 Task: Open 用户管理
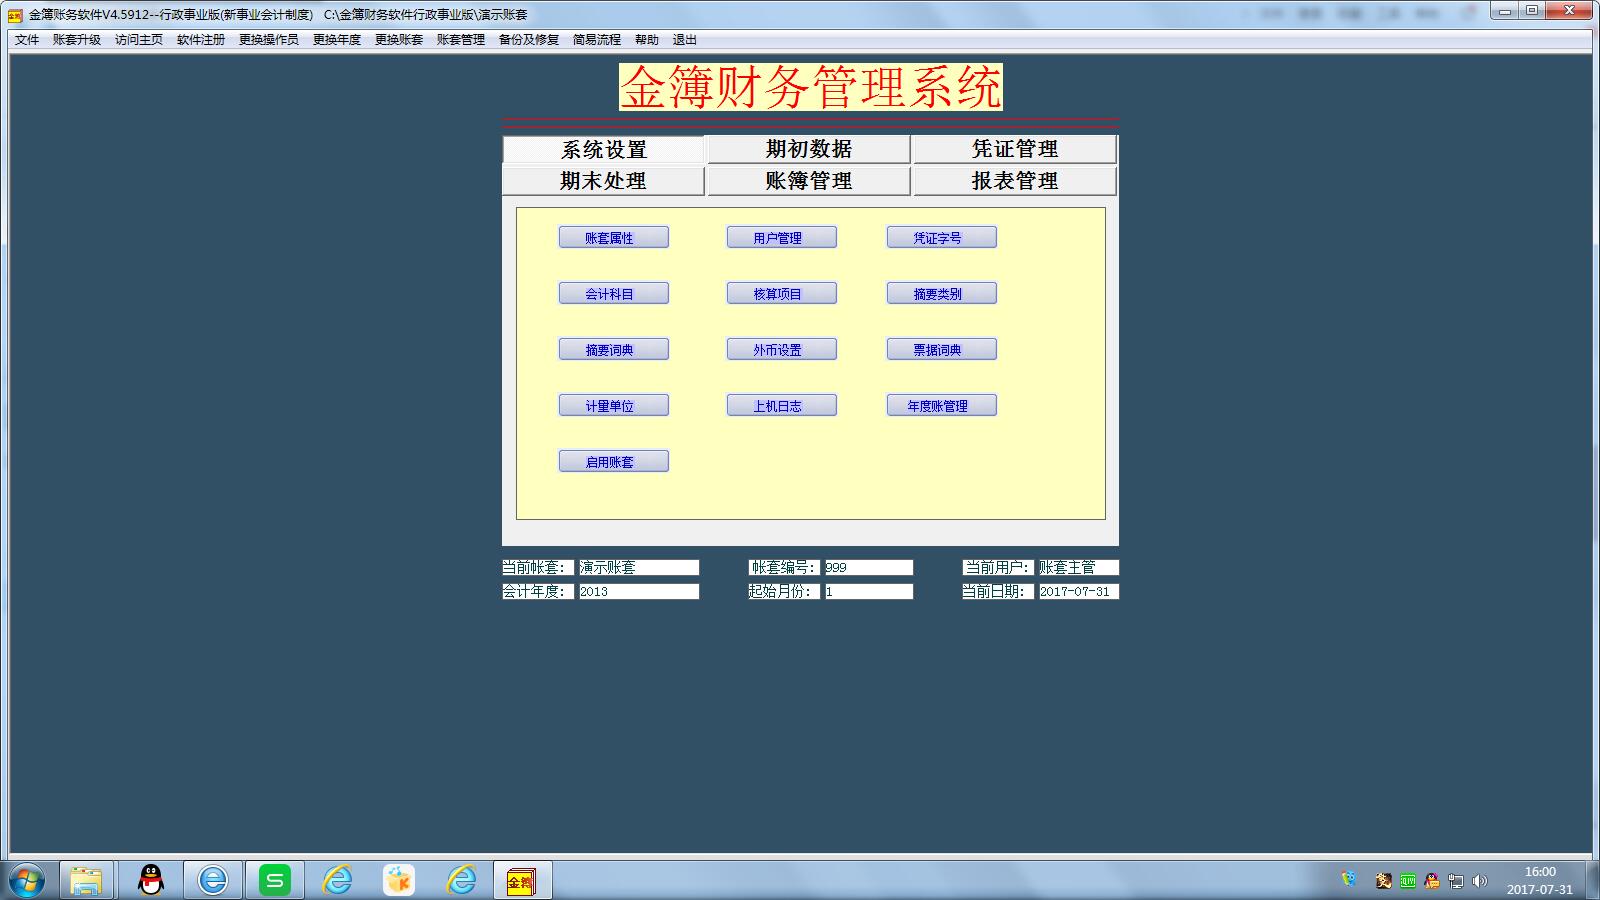tap(783, 237)
